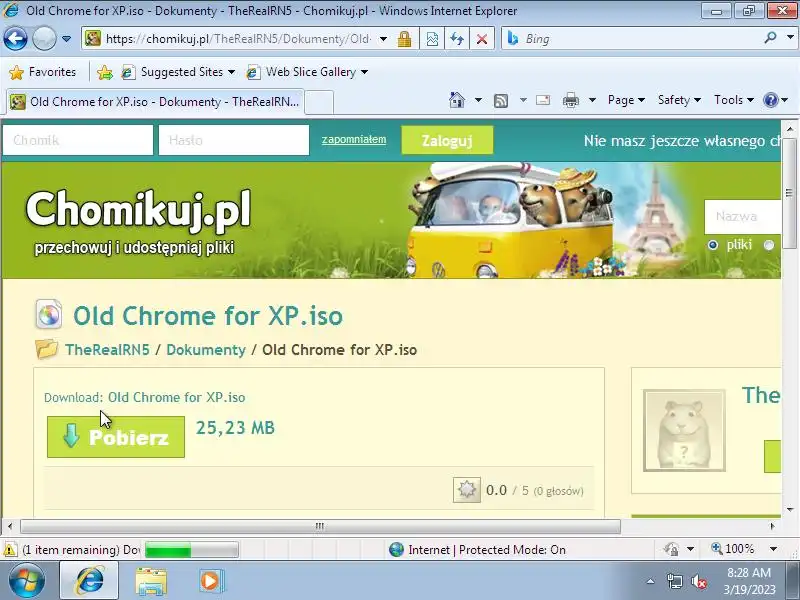
Task: Open the Windows Start button
Action: (27, 581)
